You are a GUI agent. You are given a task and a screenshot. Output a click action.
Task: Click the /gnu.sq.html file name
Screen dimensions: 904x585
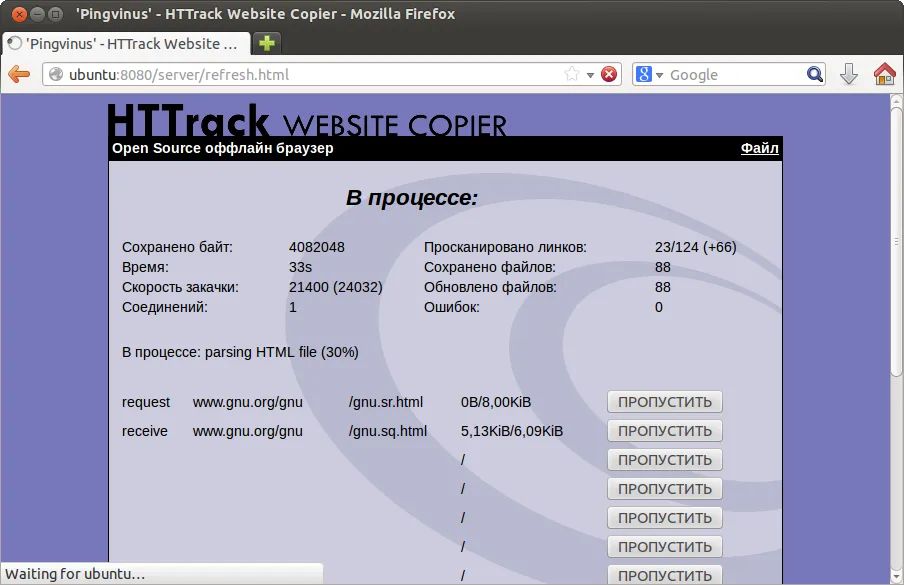(387, 431)
